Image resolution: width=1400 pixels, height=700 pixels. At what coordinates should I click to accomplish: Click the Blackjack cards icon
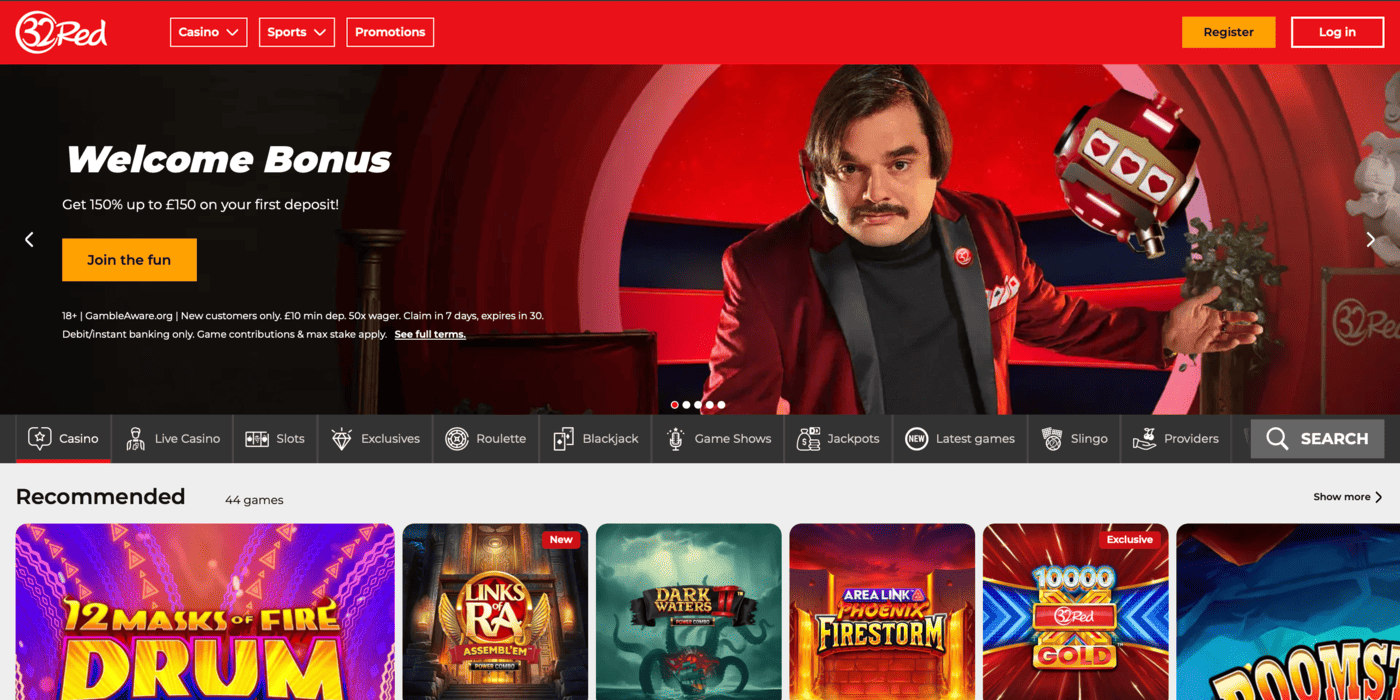(563, 439)
